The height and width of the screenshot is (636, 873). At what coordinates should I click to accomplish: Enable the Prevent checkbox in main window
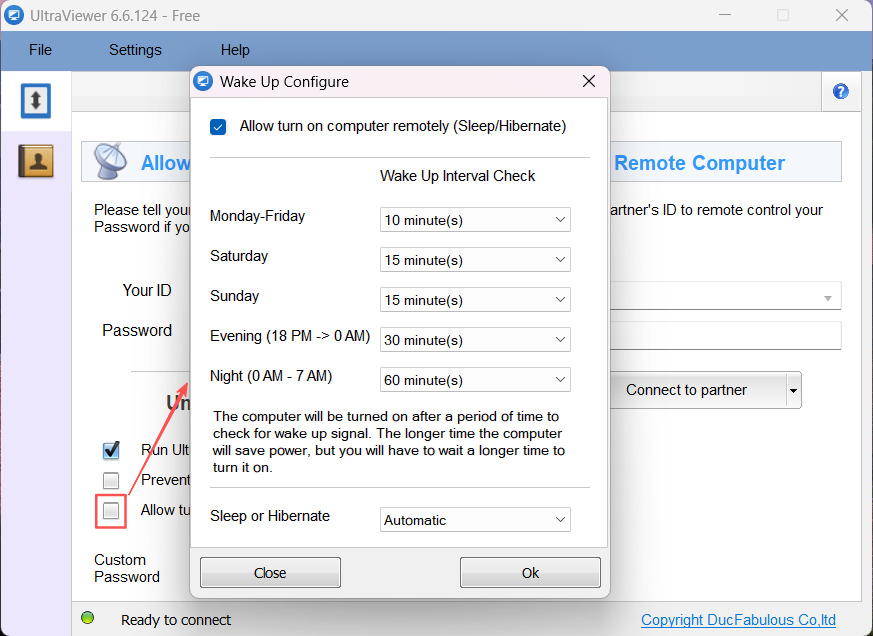pyautogui.click(x=111, y=480)
